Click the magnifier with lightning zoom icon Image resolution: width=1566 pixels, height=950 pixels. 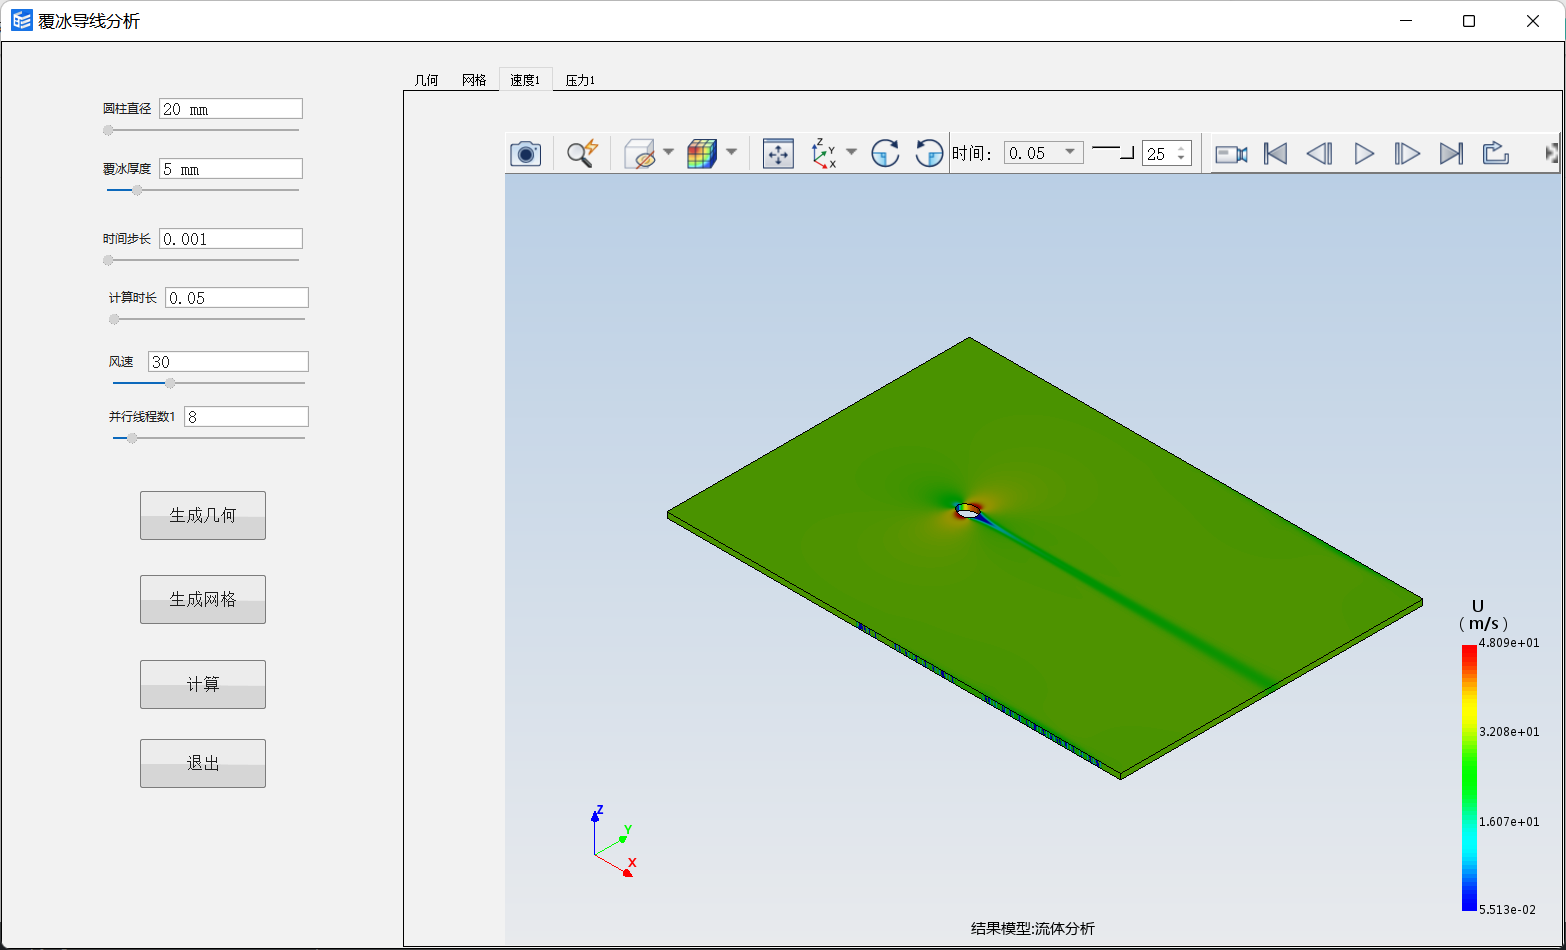tap(581, 153)
